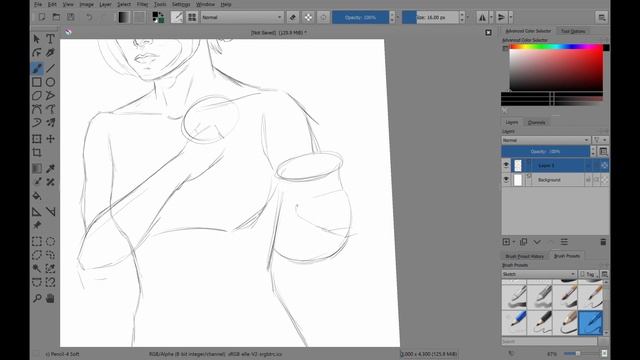This screenshot has width=640, height=360.
Task: Open the Sketch brush tag dropdown
Action: (538, 274)
